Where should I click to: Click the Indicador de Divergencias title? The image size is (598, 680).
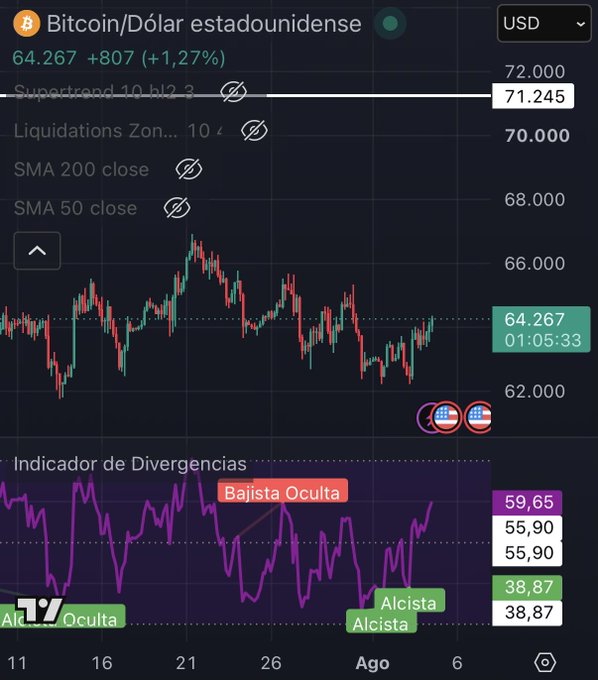point(130,464)
